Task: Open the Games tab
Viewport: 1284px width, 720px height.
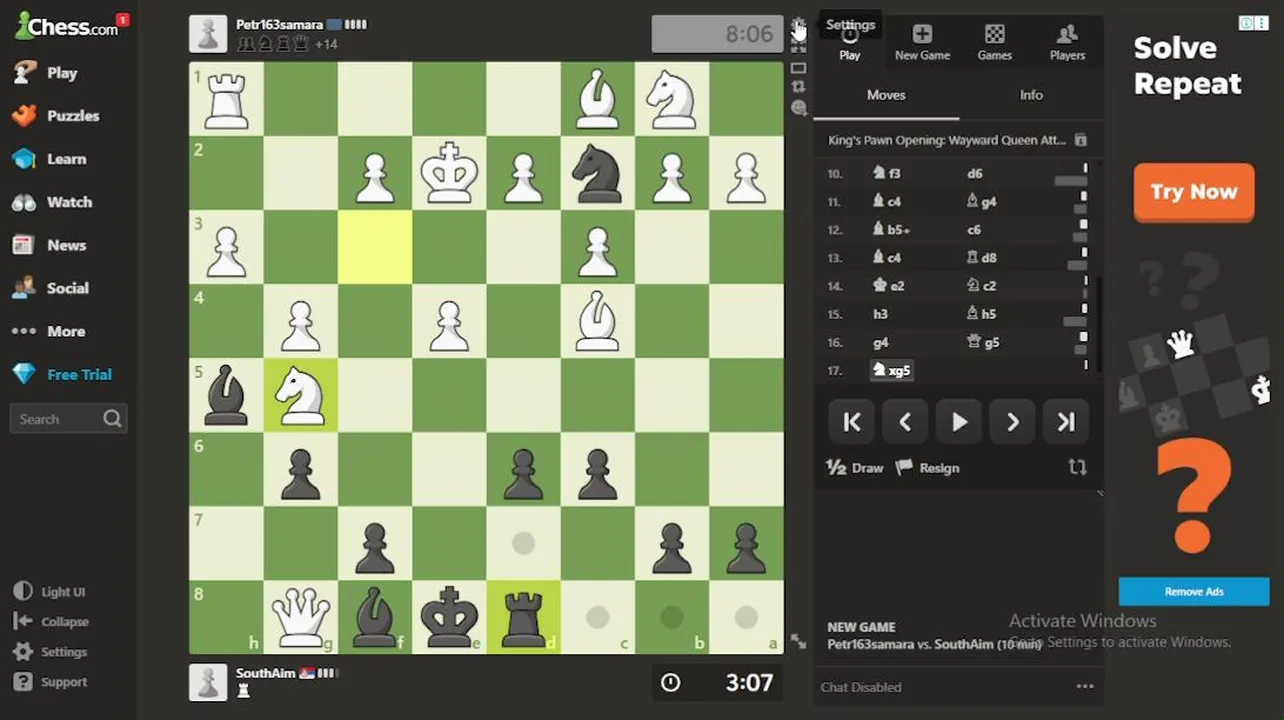Action: (994, 42)
